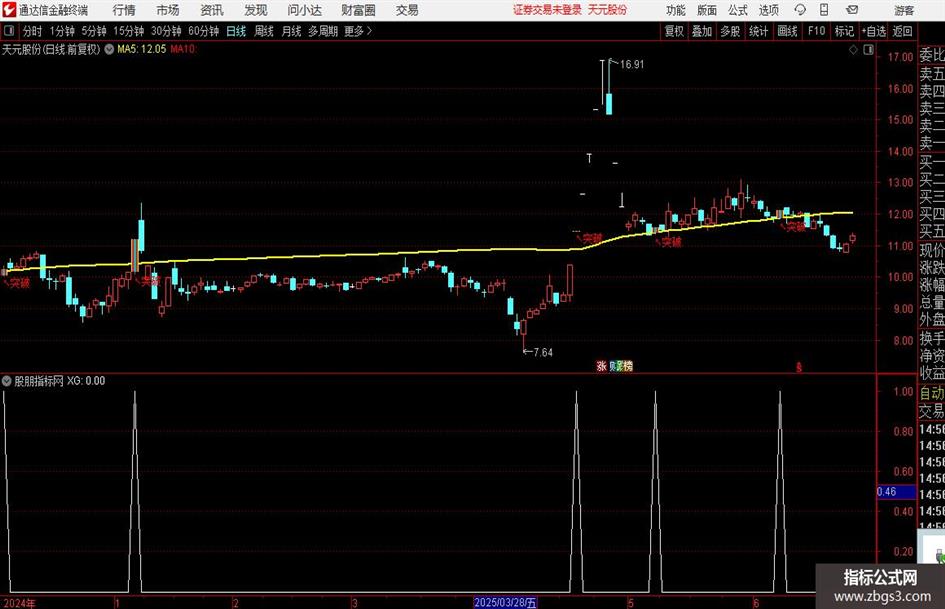
Task: Open the F10 company info button
Action: tap(817, 31)
